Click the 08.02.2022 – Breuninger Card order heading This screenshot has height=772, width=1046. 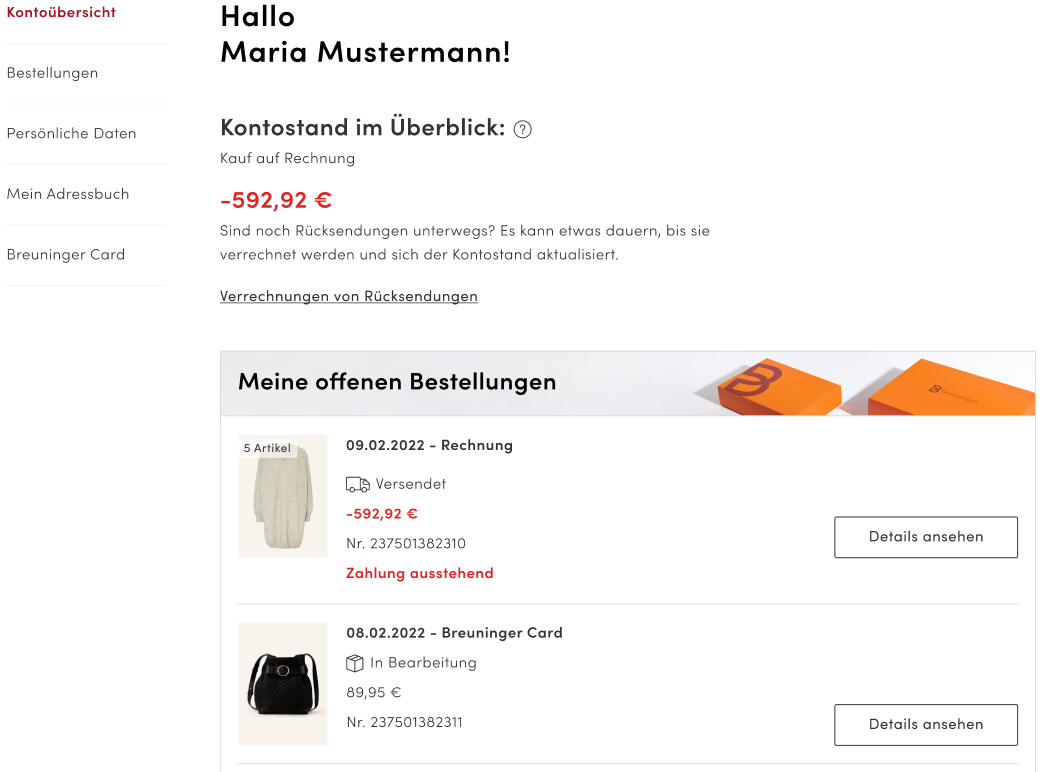pyautogui.click(x=454, y=633)
